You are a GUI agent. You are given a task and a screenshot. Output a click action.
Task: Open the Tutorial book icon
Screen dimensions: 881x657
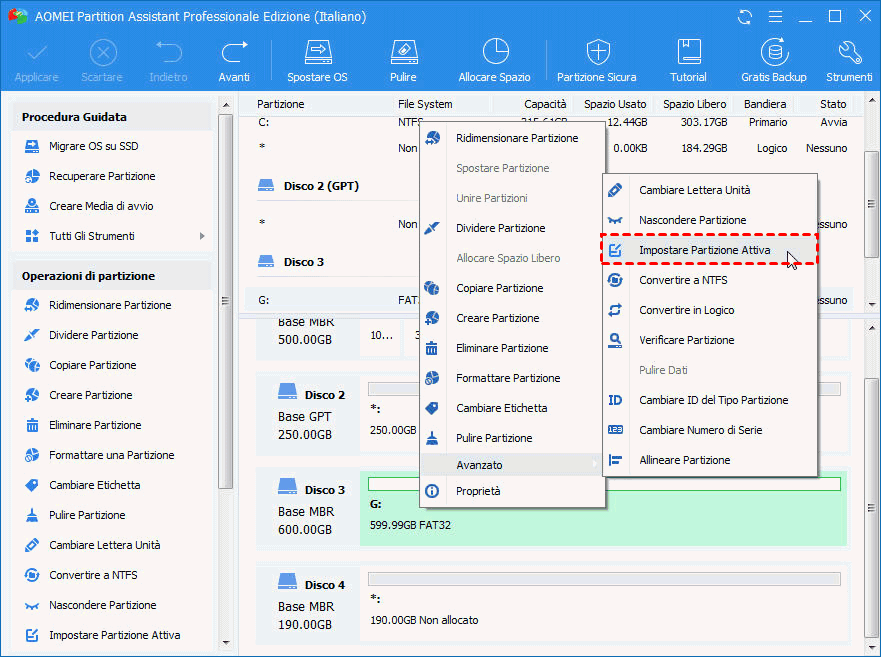(688, 60)
